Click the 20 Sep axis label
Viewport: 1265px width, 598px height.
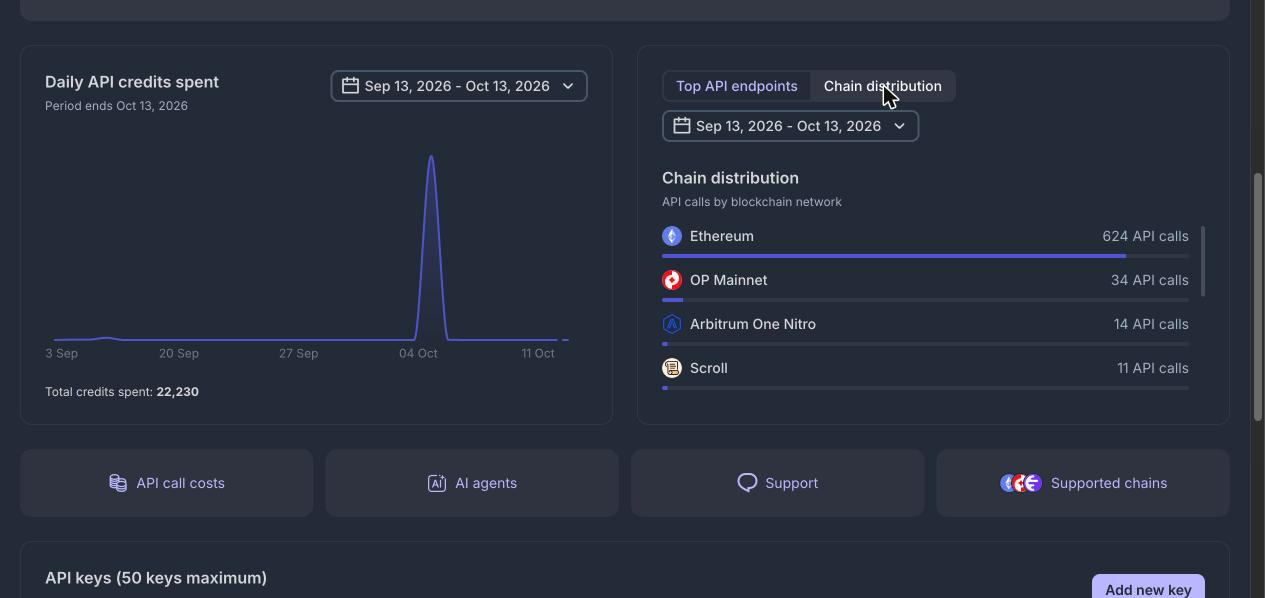point(179,353)
